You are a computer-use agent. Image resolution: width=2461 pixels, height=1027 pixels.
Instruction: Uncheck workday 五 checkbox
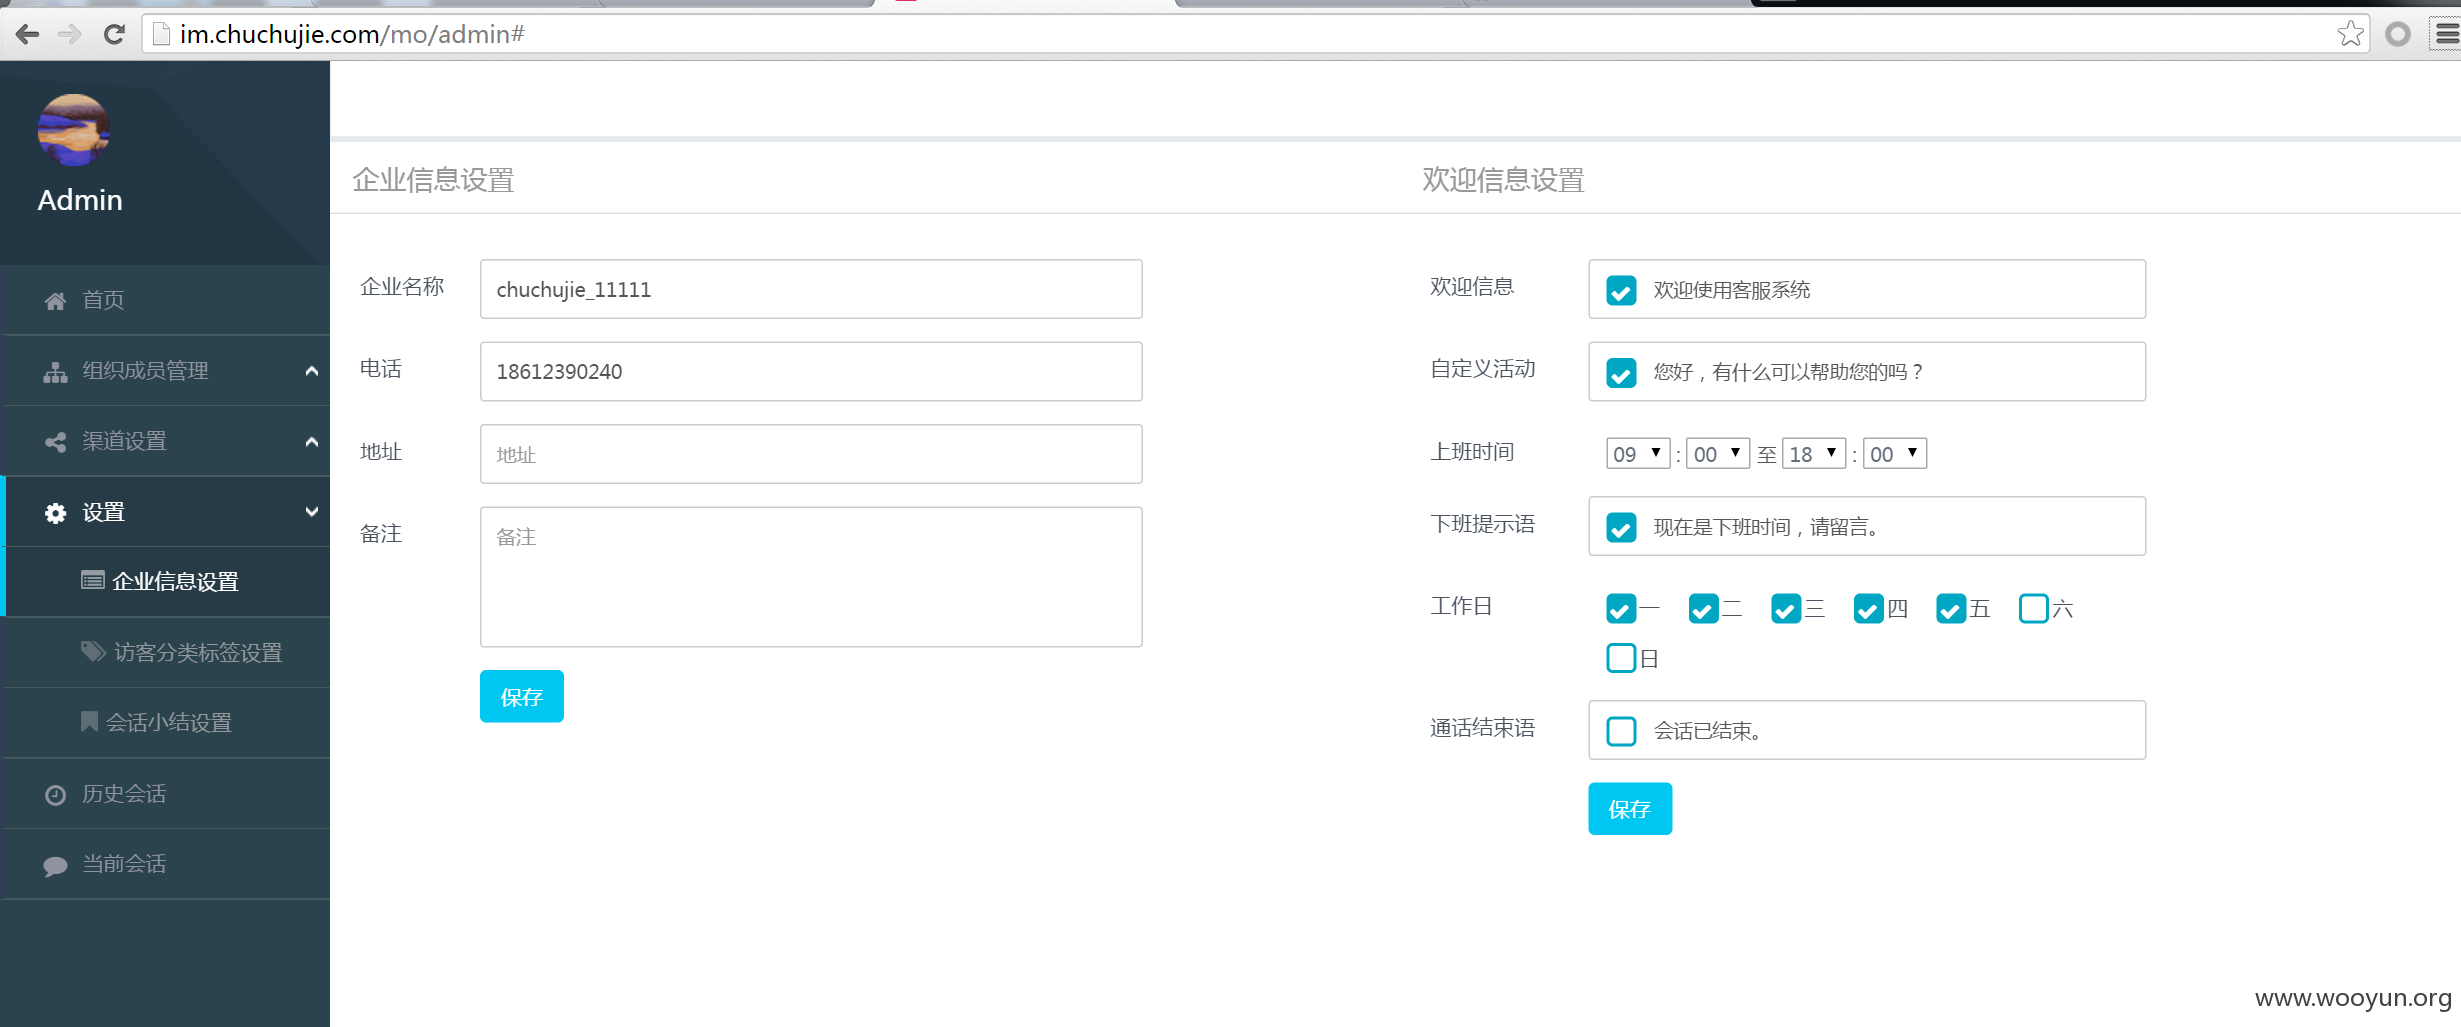pos(1951,608)
